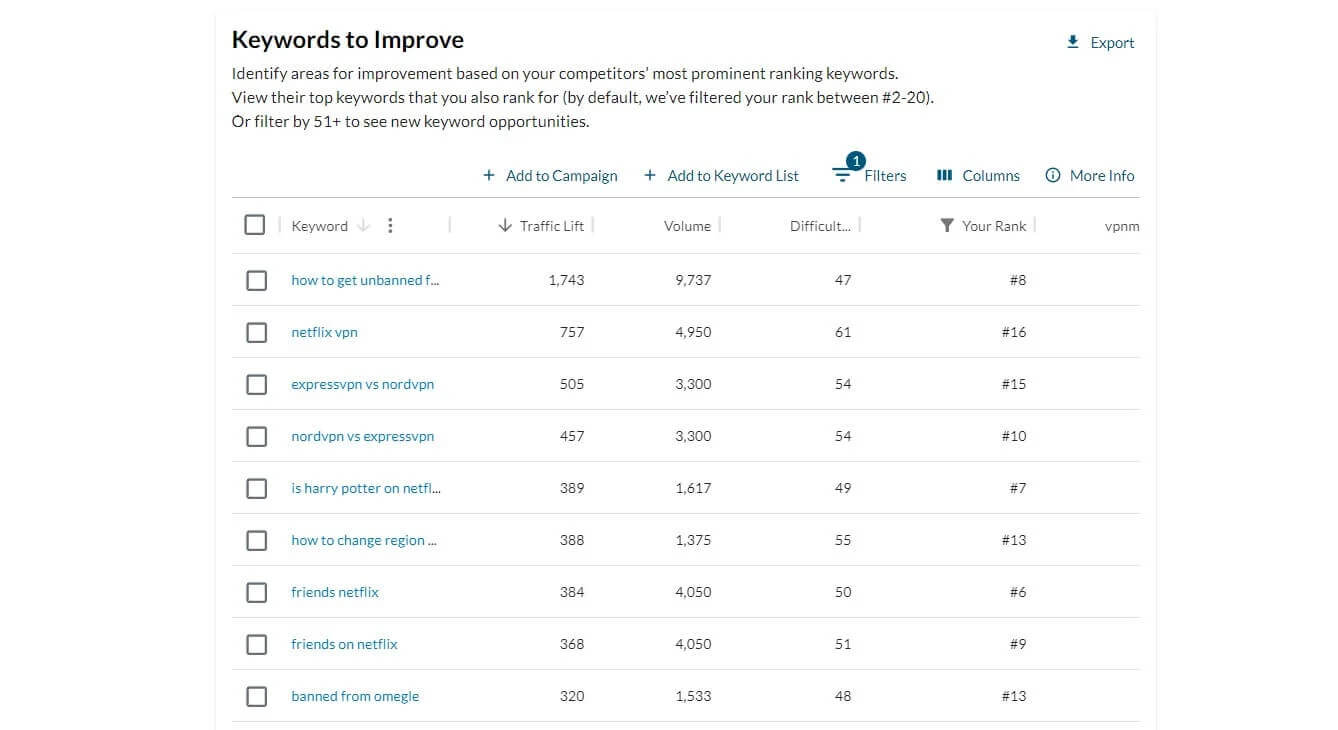This screenshot has height=730, width=1338.
Task: Sort by Keyword column arrow
Action: (363, 226)
